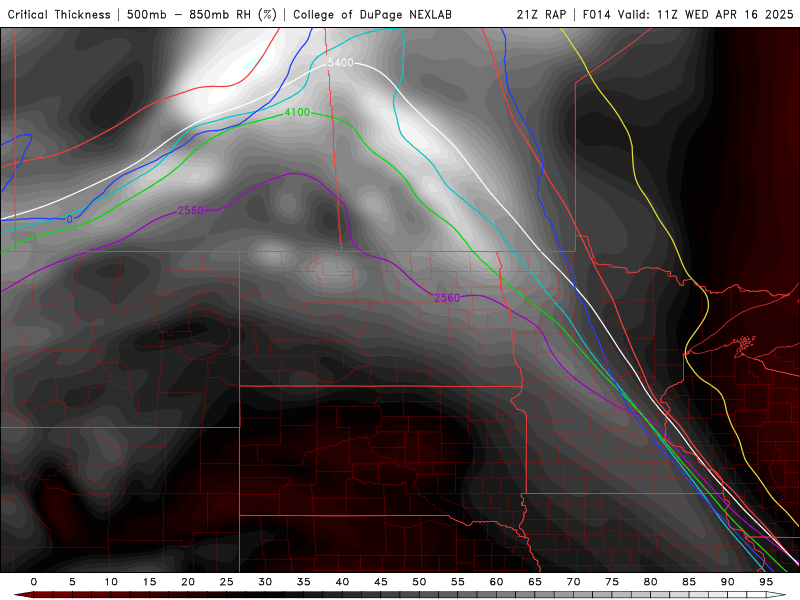Click the green contour's '4100' label

coord(297,112)
